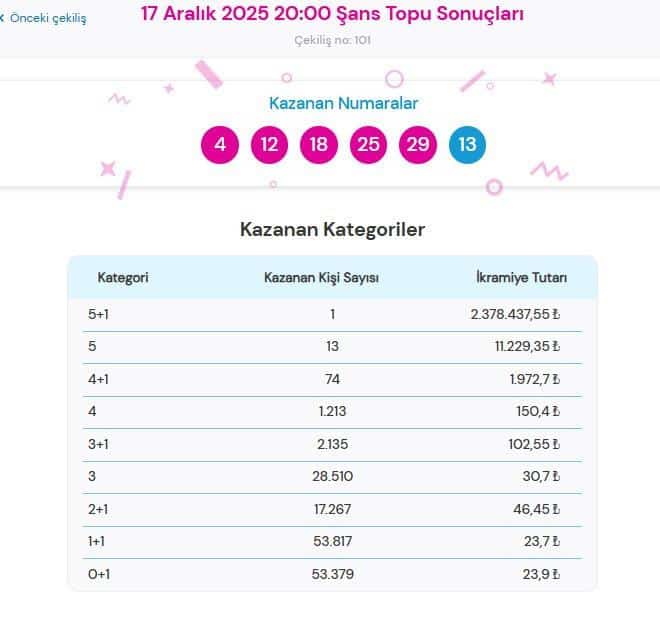
Task: Click the back chevron beside Önceki çekiliş
Action: coord(3,18)
